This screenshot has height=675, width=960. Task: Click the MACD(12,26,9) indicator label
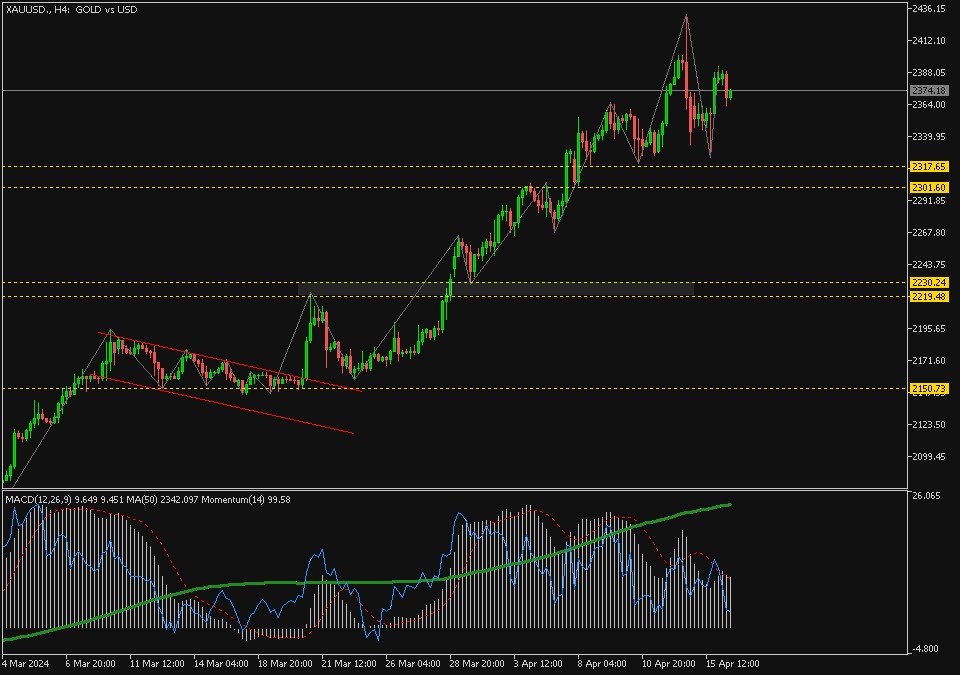click(x=40, y=499)
